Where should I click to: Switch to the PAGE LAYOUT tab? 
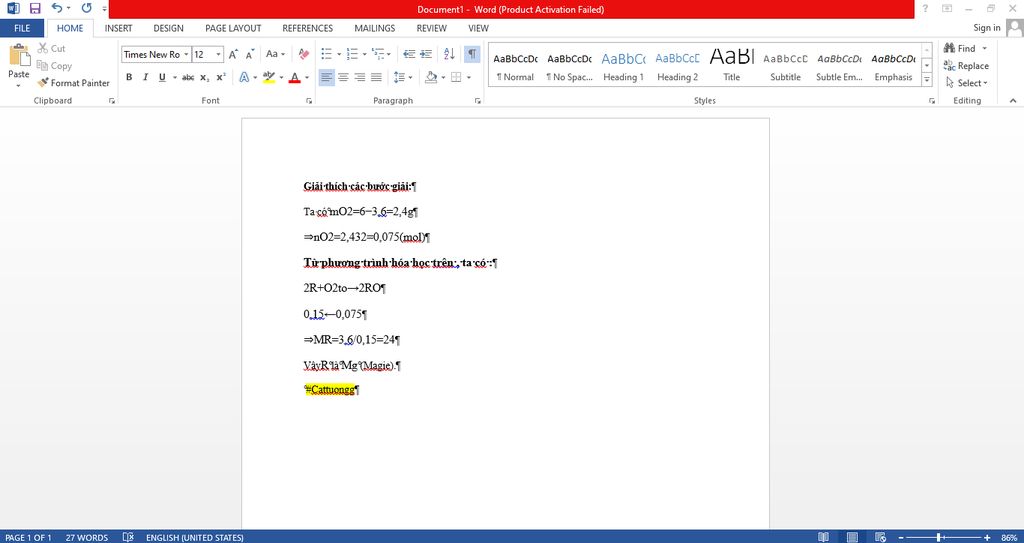point(233,28)
